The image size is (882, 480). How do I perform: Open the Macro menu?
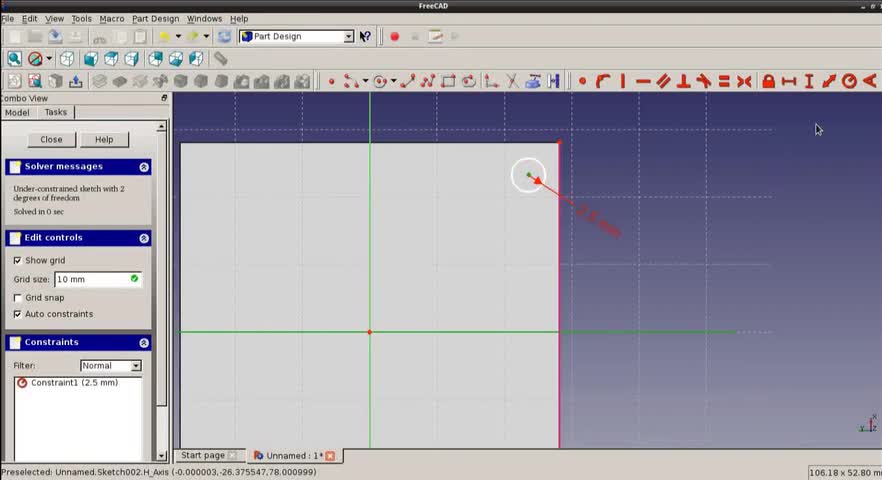111,19
